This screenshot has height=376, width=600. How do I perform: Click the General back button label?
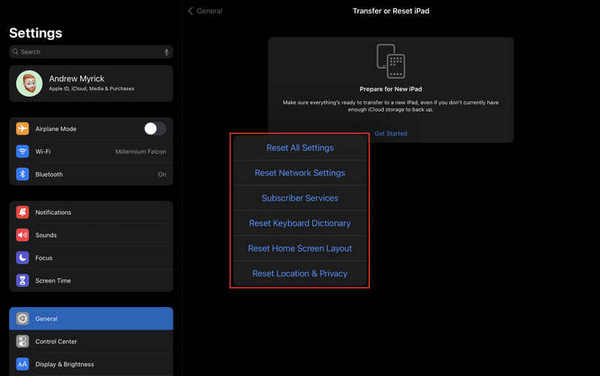(x=209, y=11)
